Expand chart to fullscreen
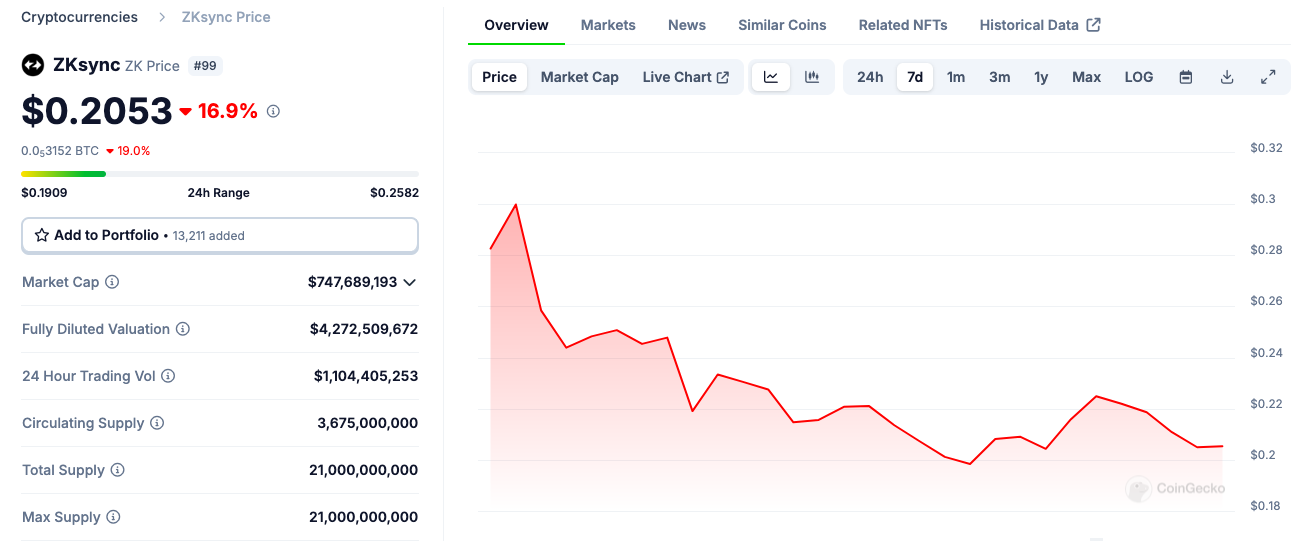Viewport: 1302px width, 541px height. click(1268, 77)
